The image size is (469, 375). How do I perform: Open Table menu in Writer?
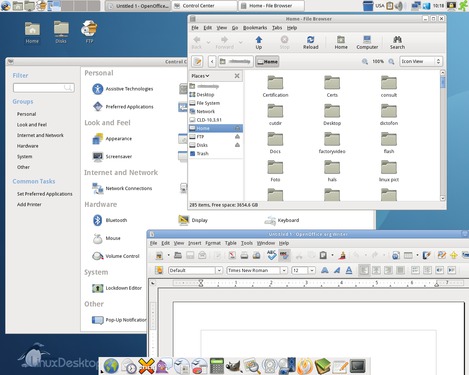(230, 243)
